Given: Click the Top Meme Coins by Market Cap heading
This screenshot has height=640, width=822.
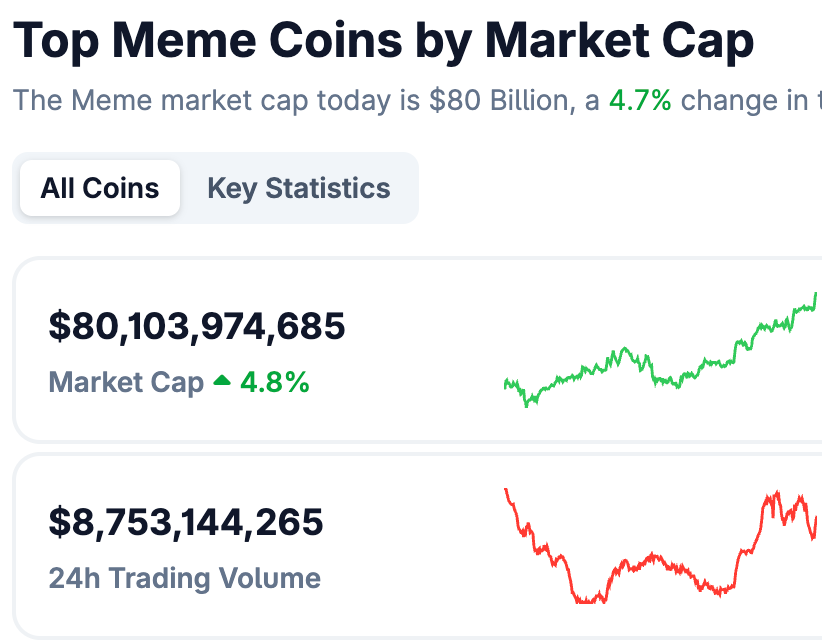Looking at the screenshot, I should [383, 40].
